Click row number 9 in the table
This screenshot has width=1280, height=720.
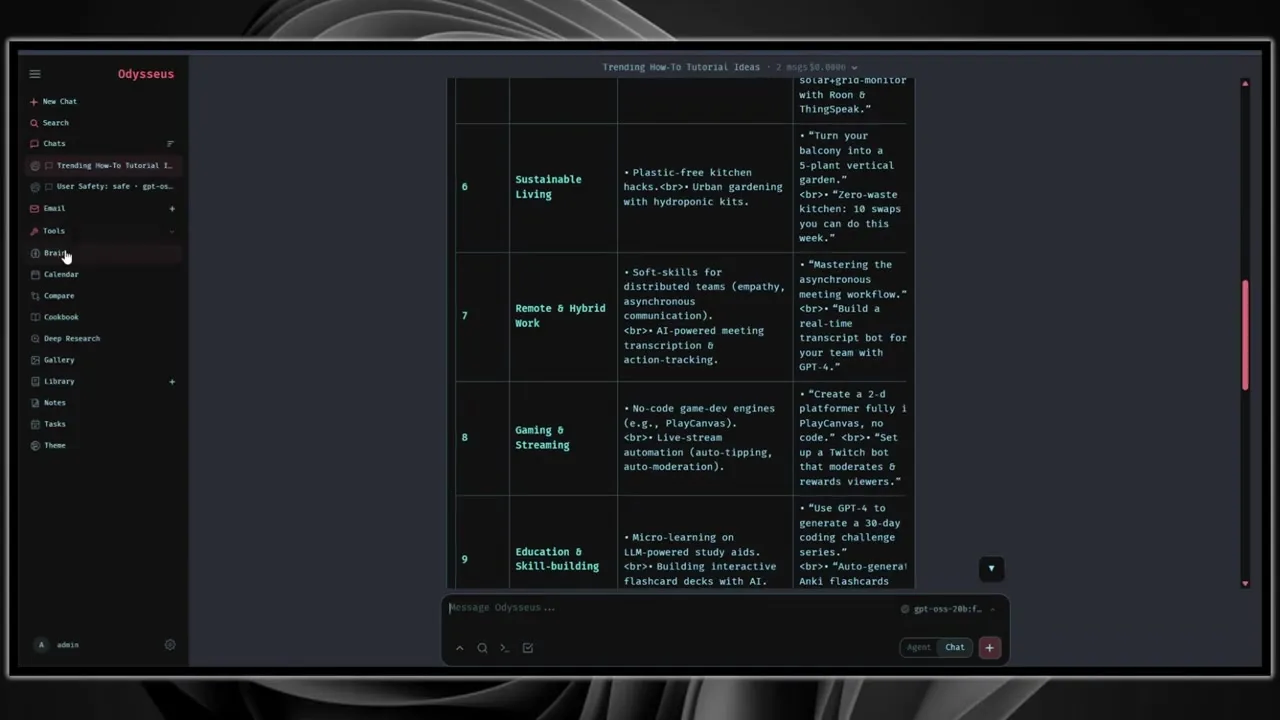coord(464,559)
